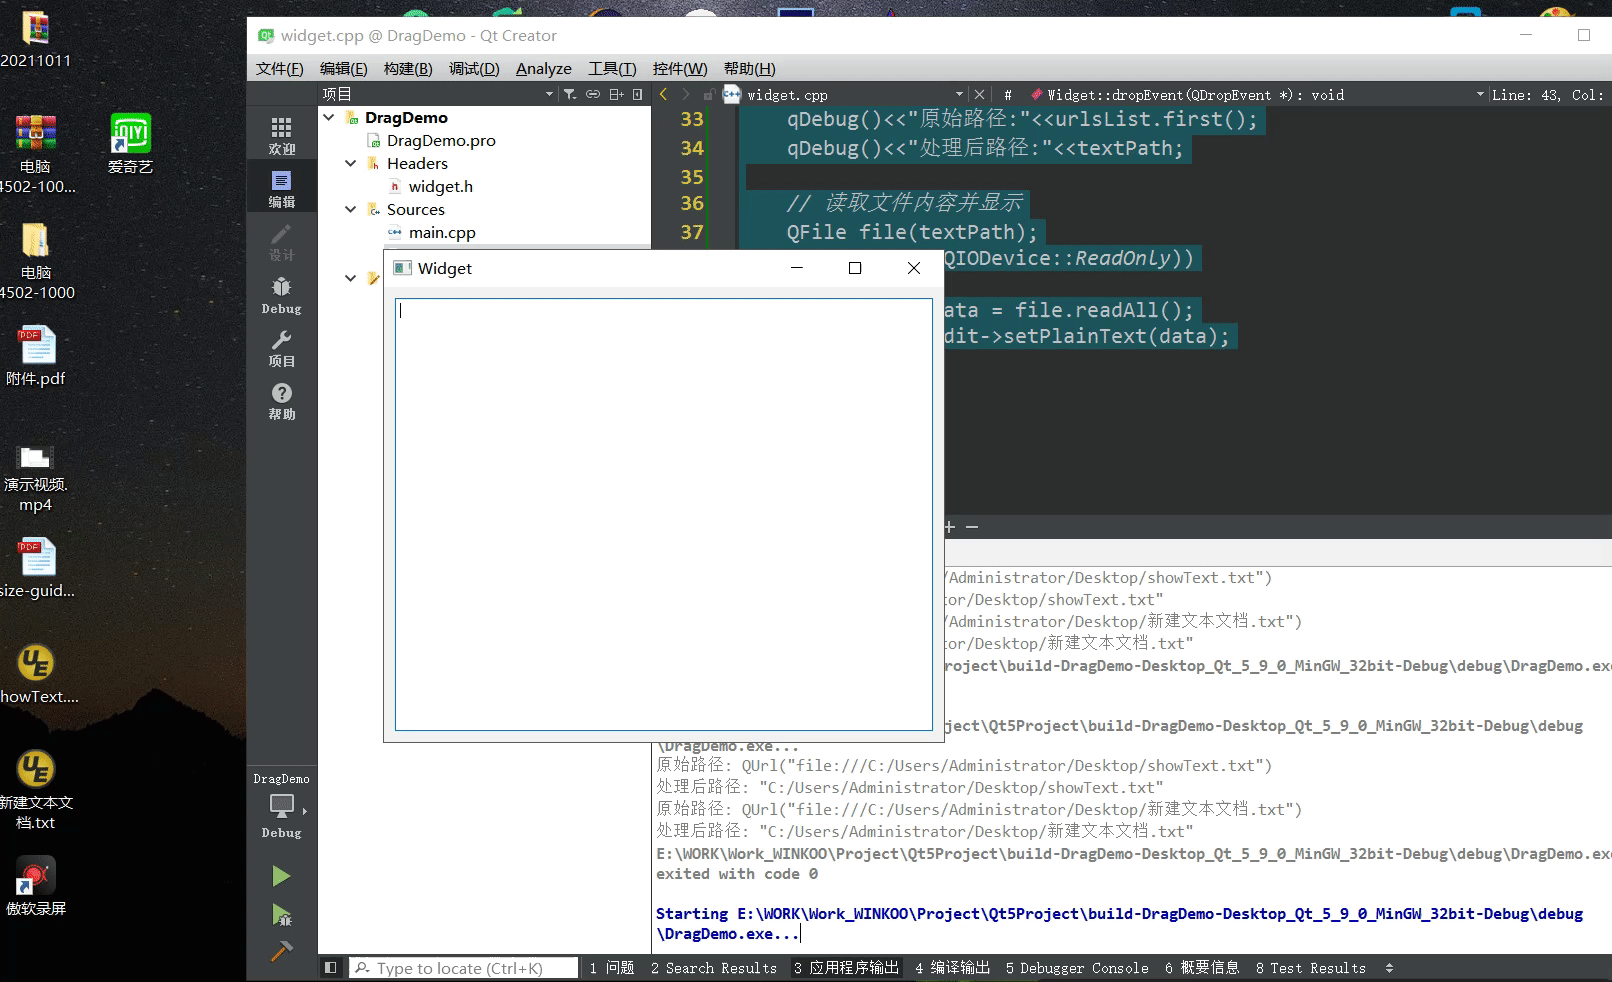This screenshot has width=1612, height=982.
Task: Build the project using the hammer icon
Action: tap(281, 951)
